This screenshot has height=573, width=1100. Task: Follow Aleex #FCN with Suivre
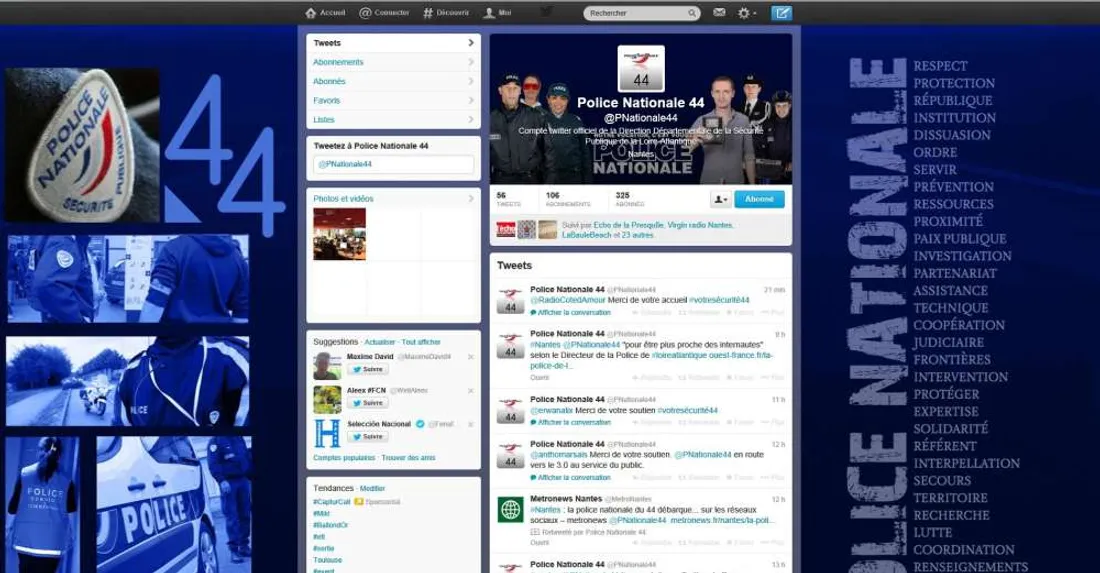[x=367, y=403]
